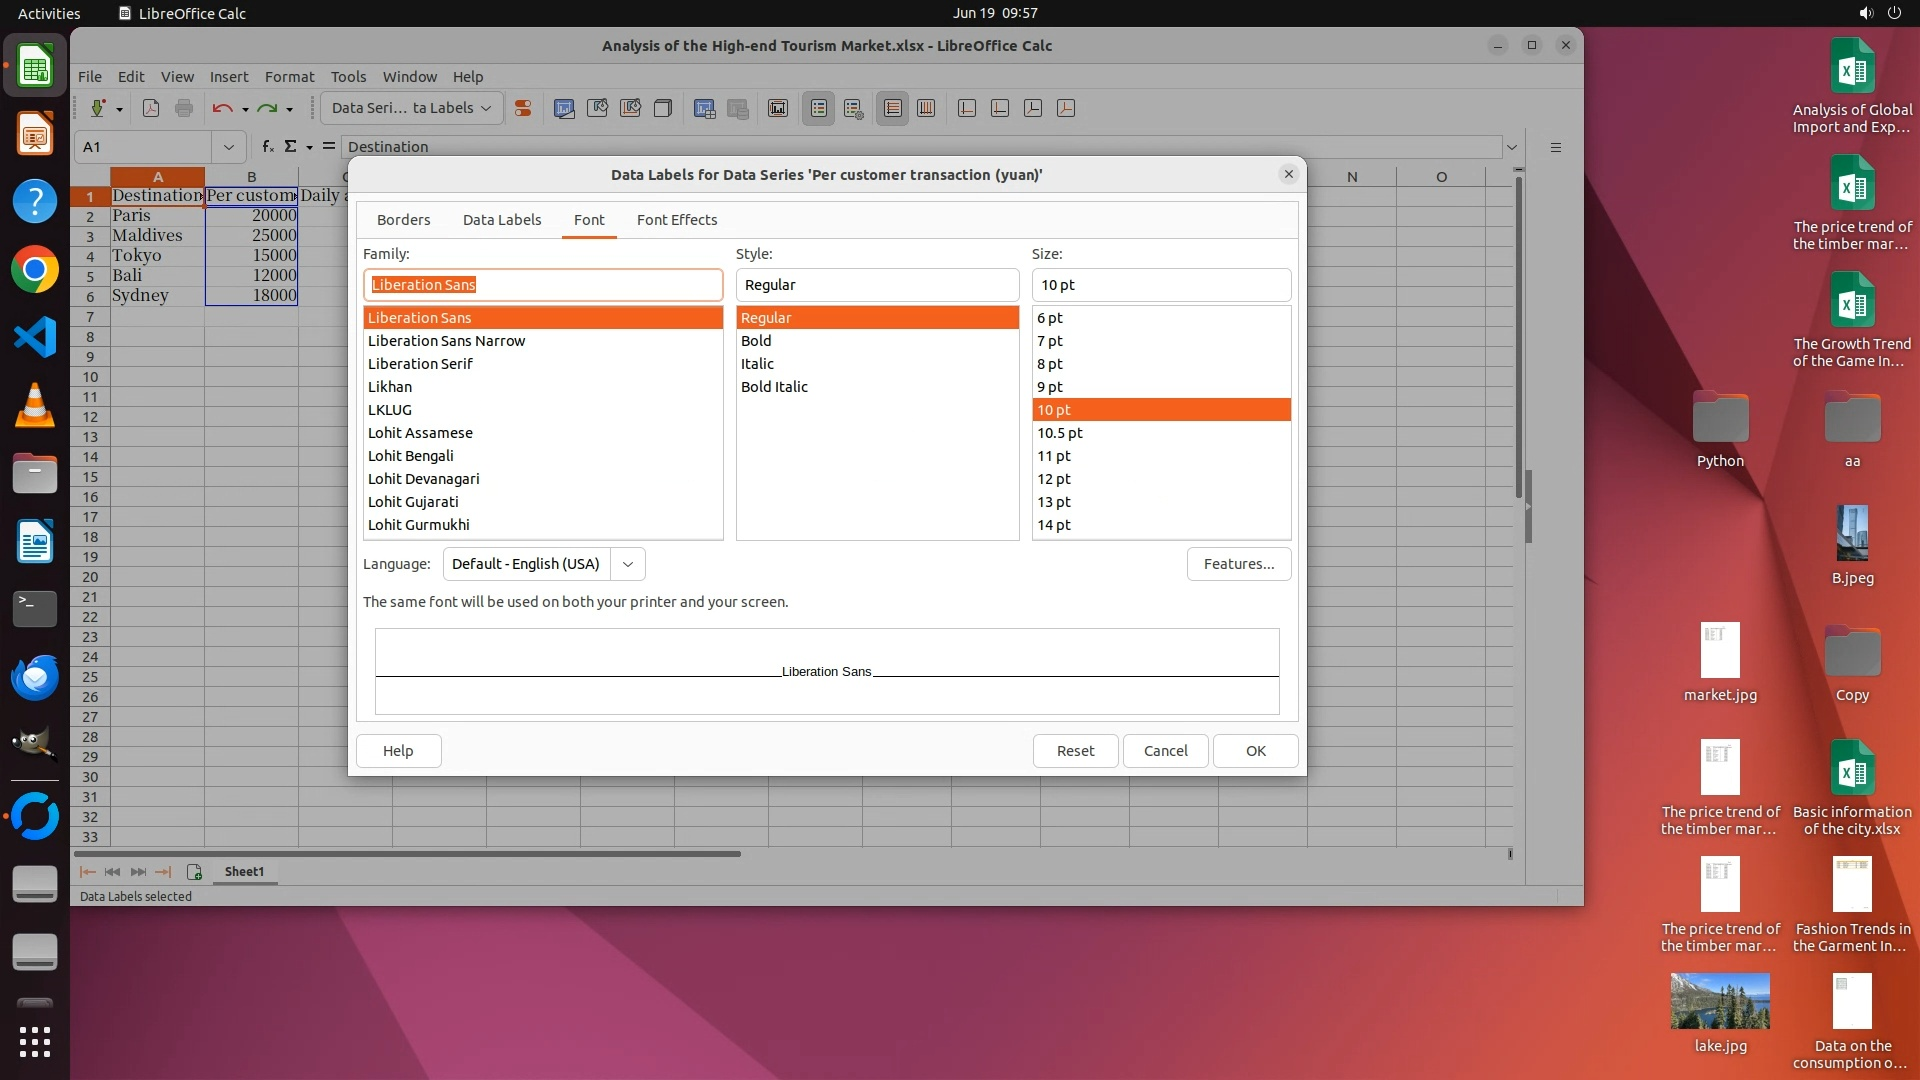Click the Format Selection icon

tap(522, 108)
